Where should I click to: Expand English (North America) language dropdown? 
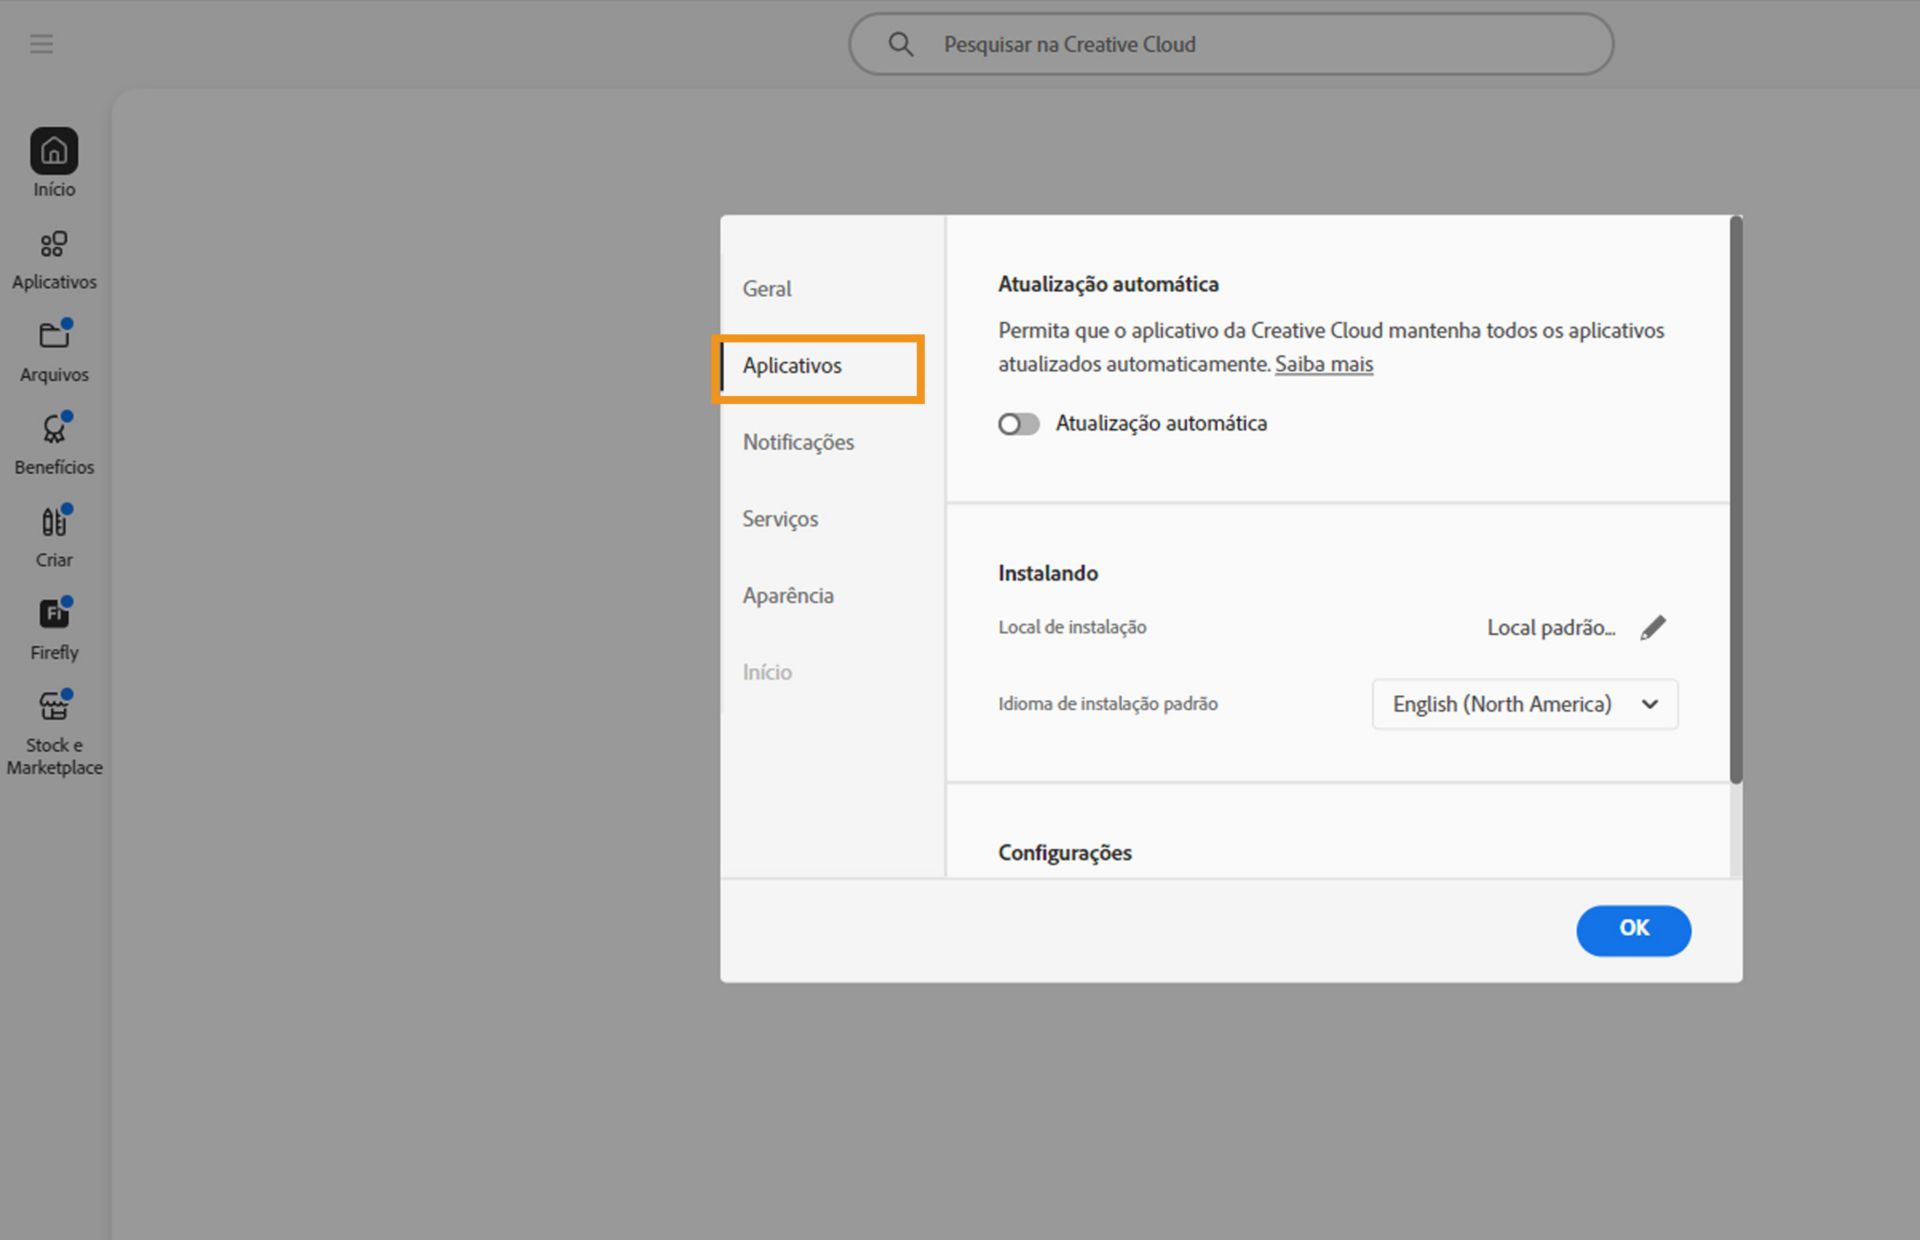[x=1524, y=704]
